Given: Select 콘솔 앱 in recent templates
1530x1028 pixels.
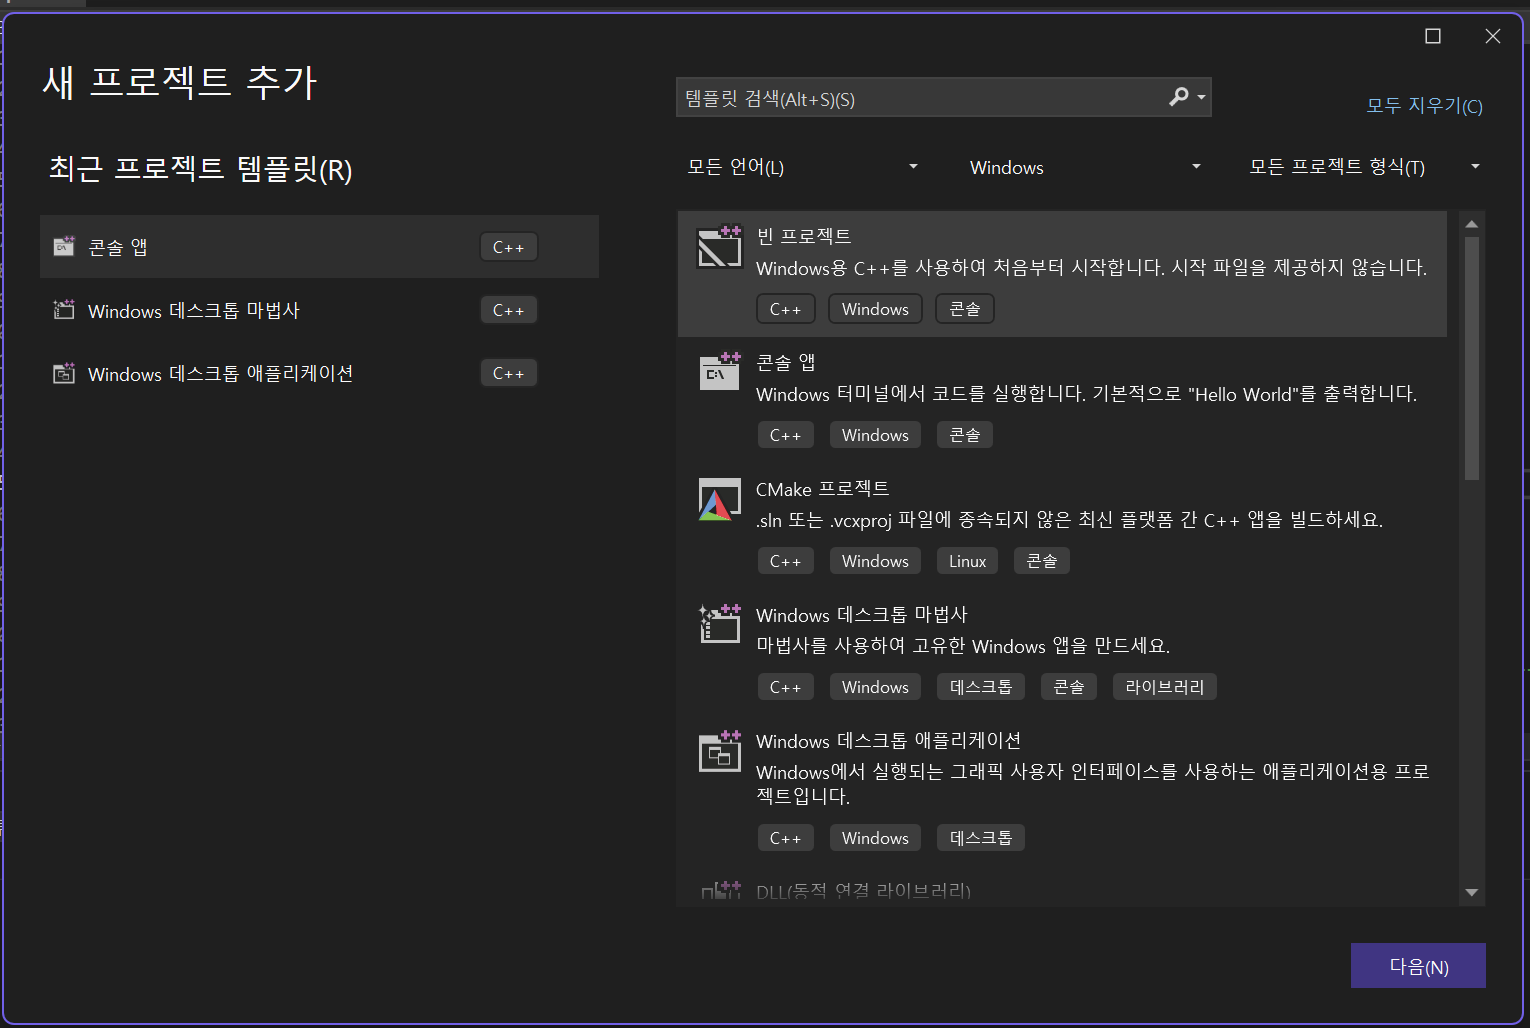Looking at the screenshot, I should pos(319,246).
